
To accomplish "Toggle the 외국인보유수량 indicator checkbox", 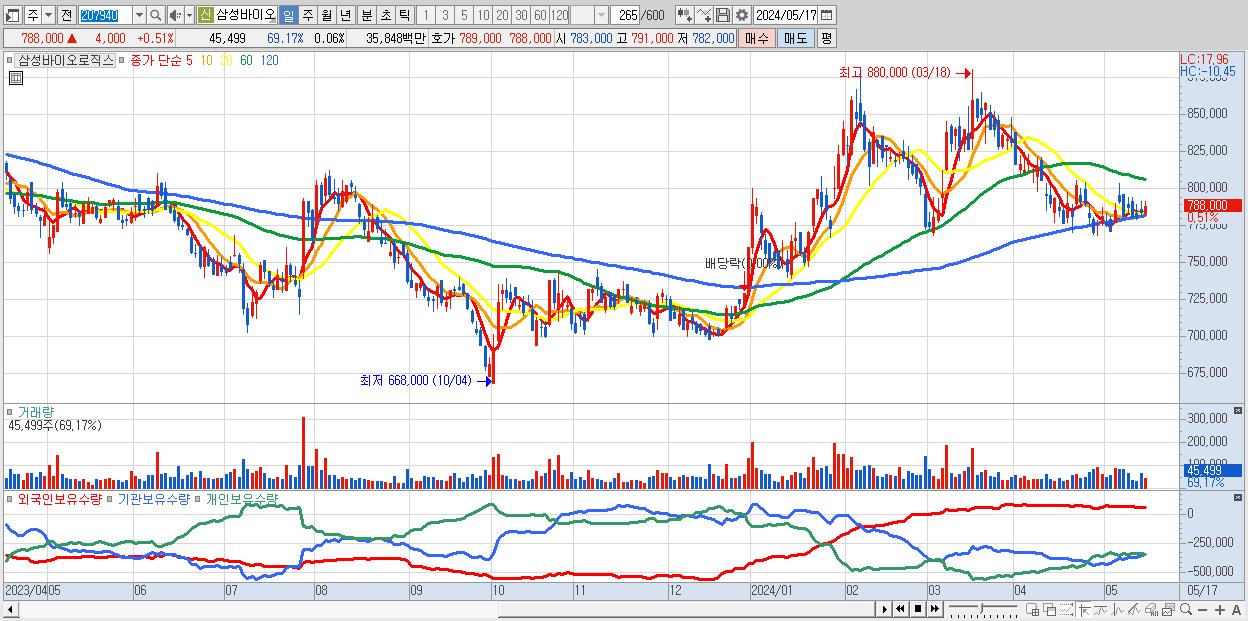I will pos(10,498).
